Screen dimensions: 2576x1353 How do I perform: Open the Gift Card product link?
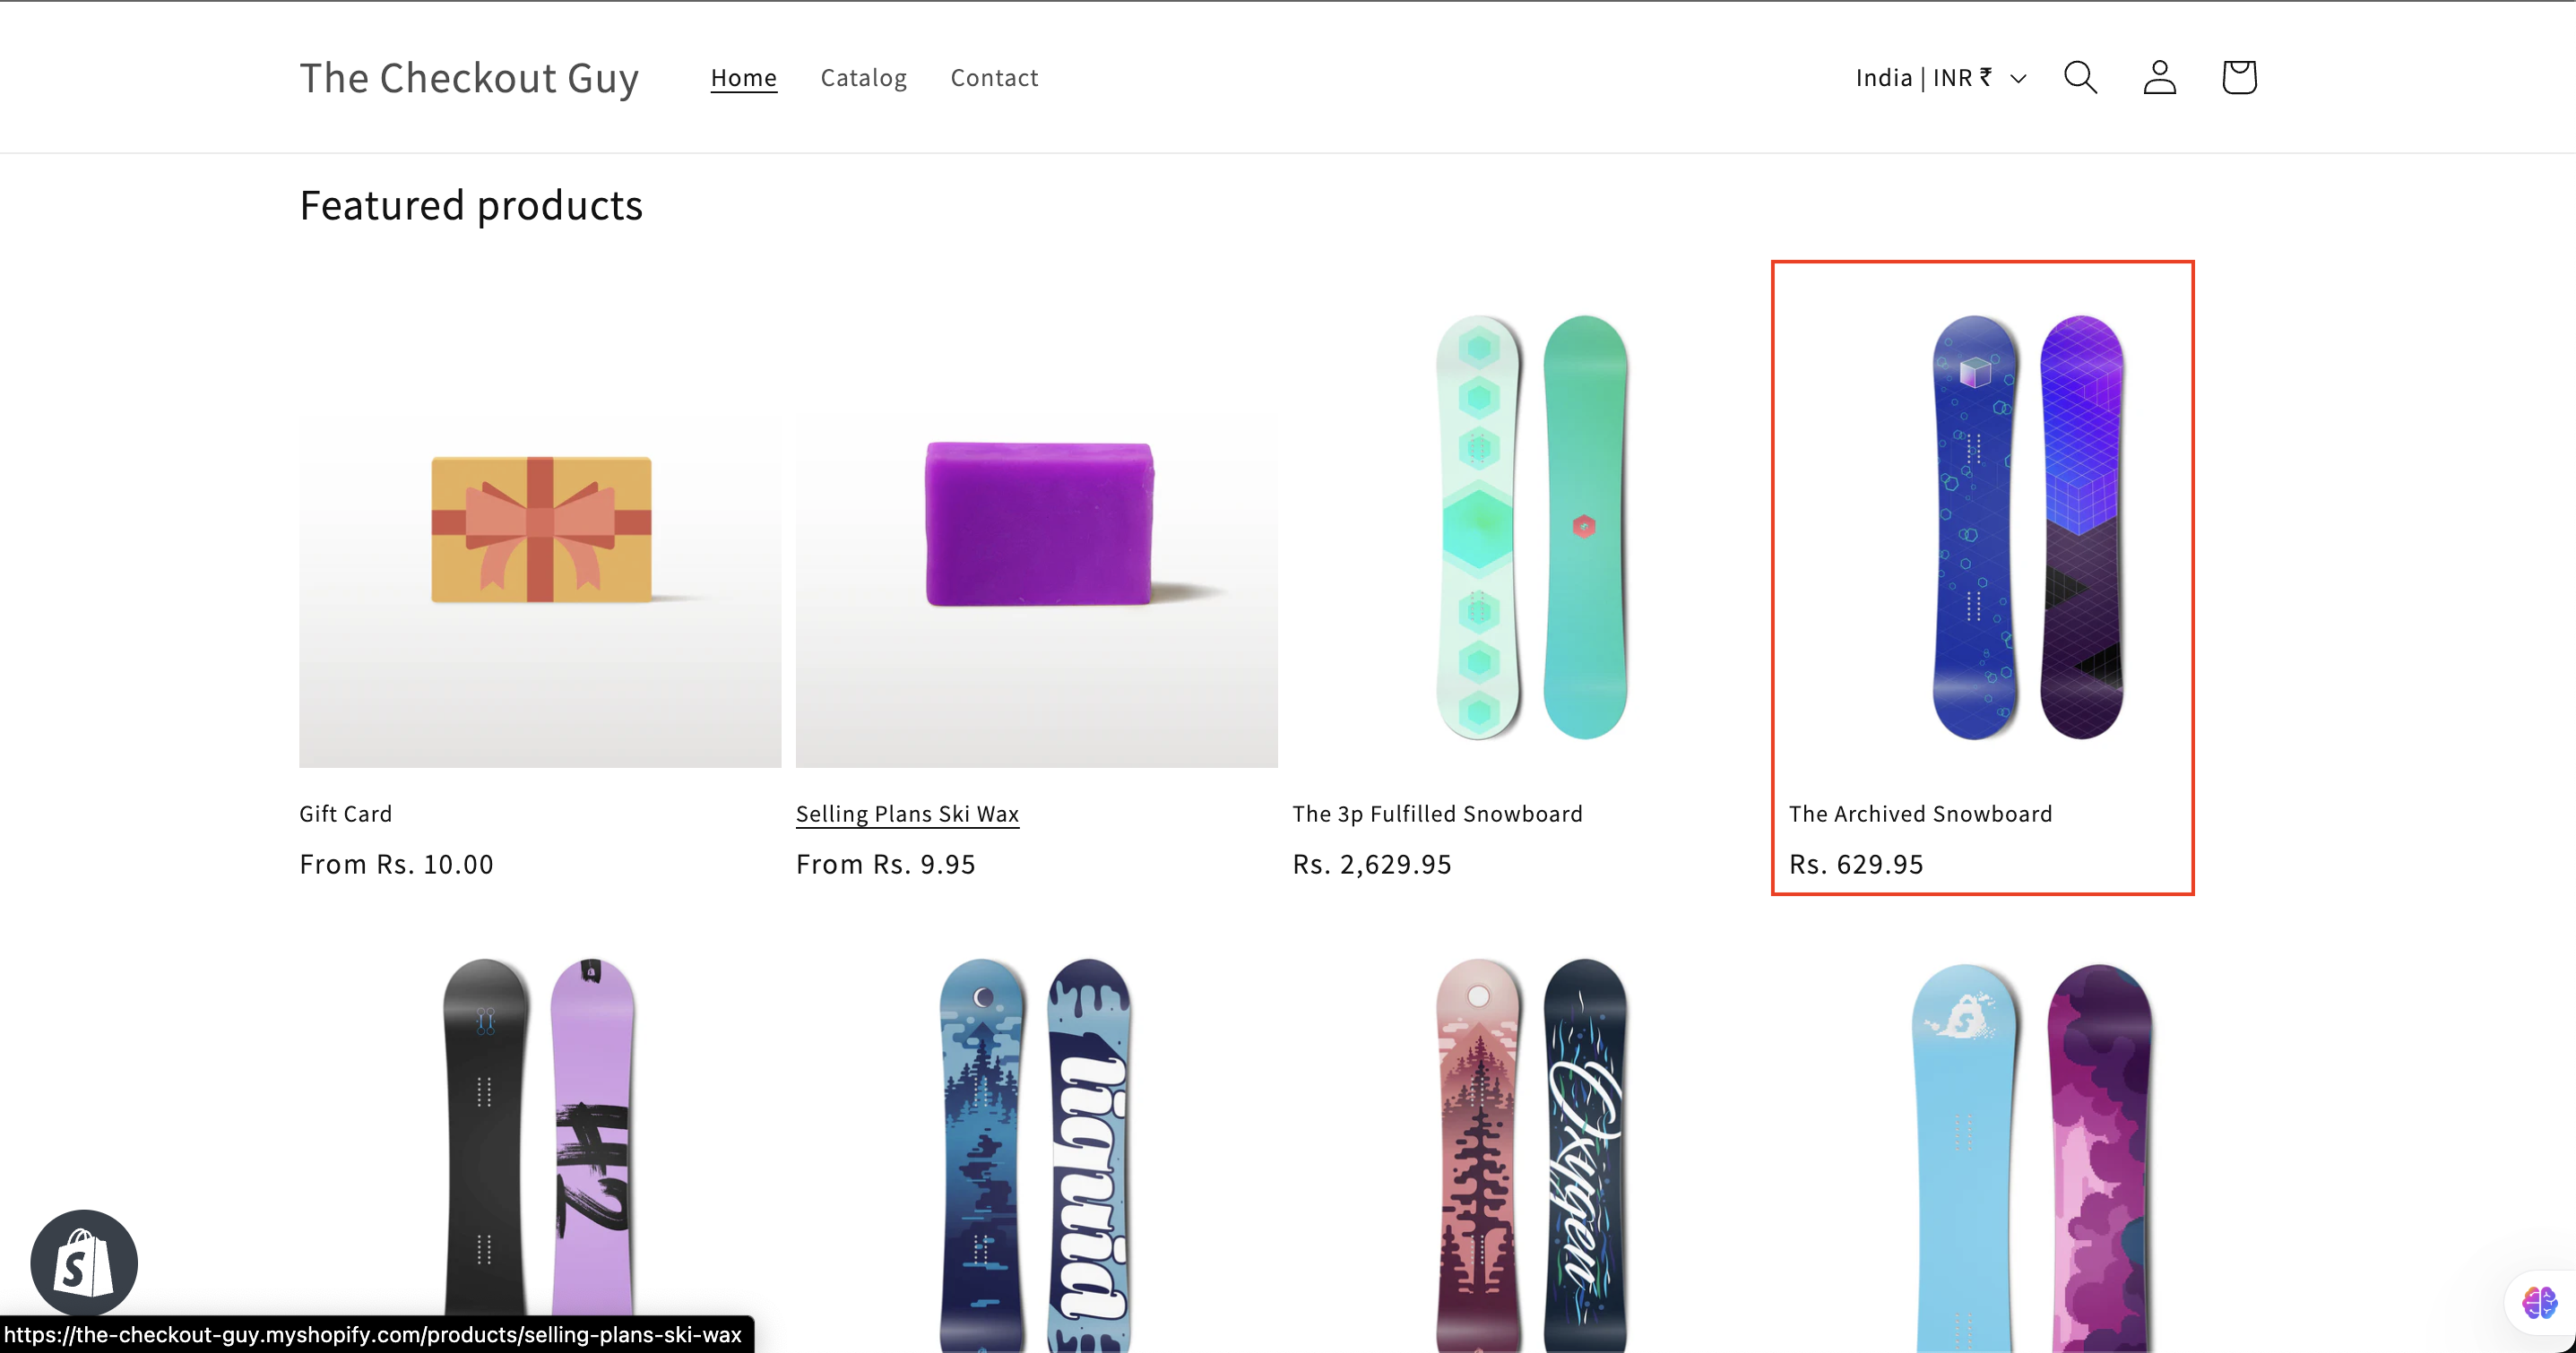(345, 814)
